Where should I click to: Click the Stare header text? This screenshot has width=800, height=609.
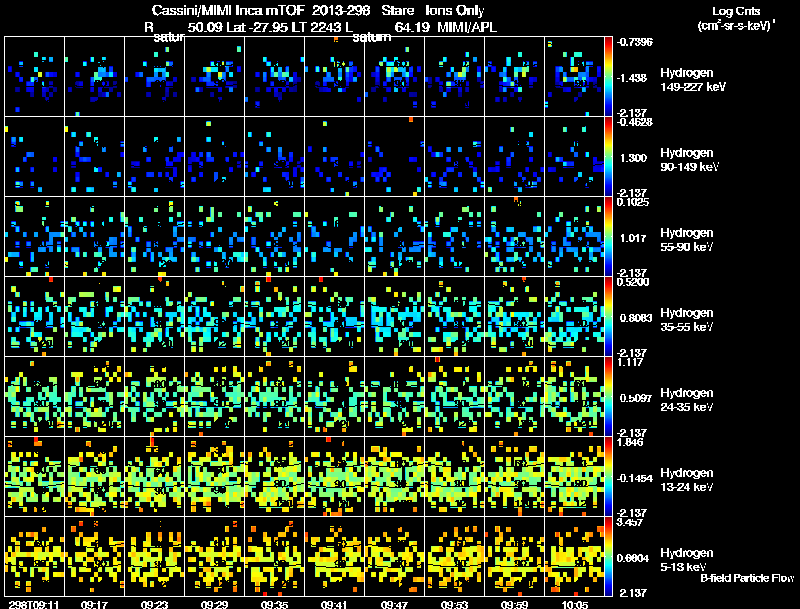point(397,10)
